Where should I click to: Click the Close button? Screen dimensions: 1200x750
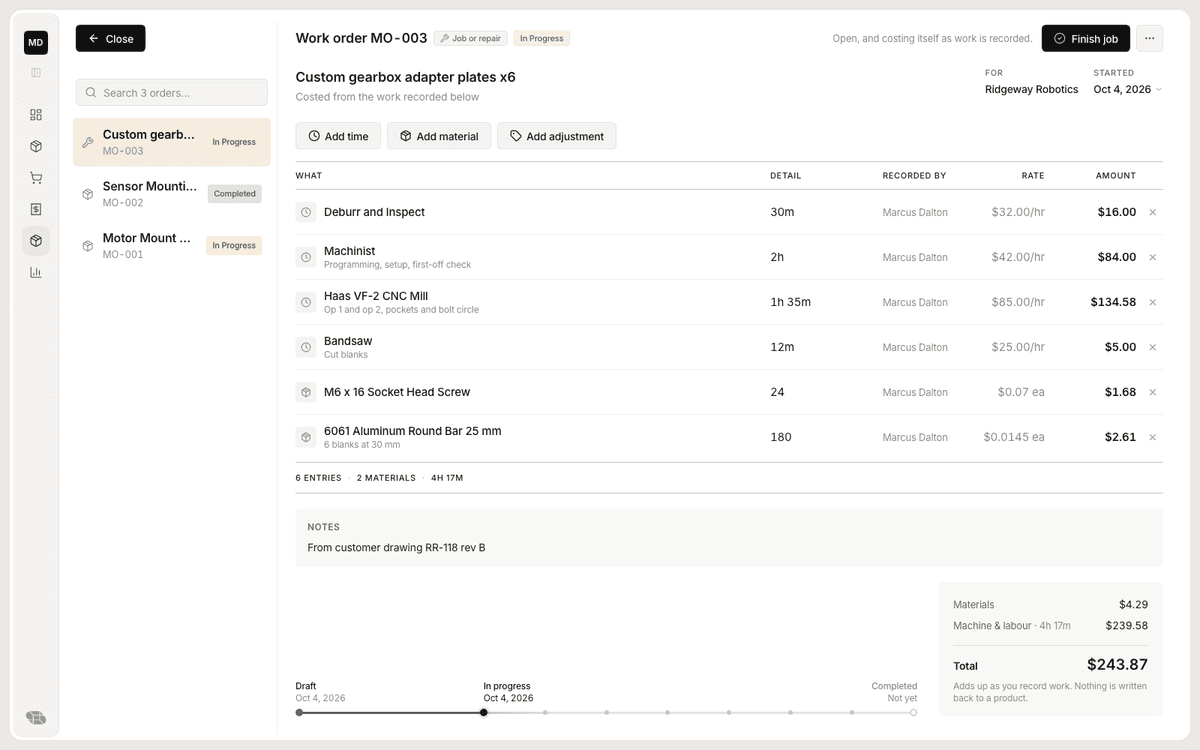click(111, 38)
